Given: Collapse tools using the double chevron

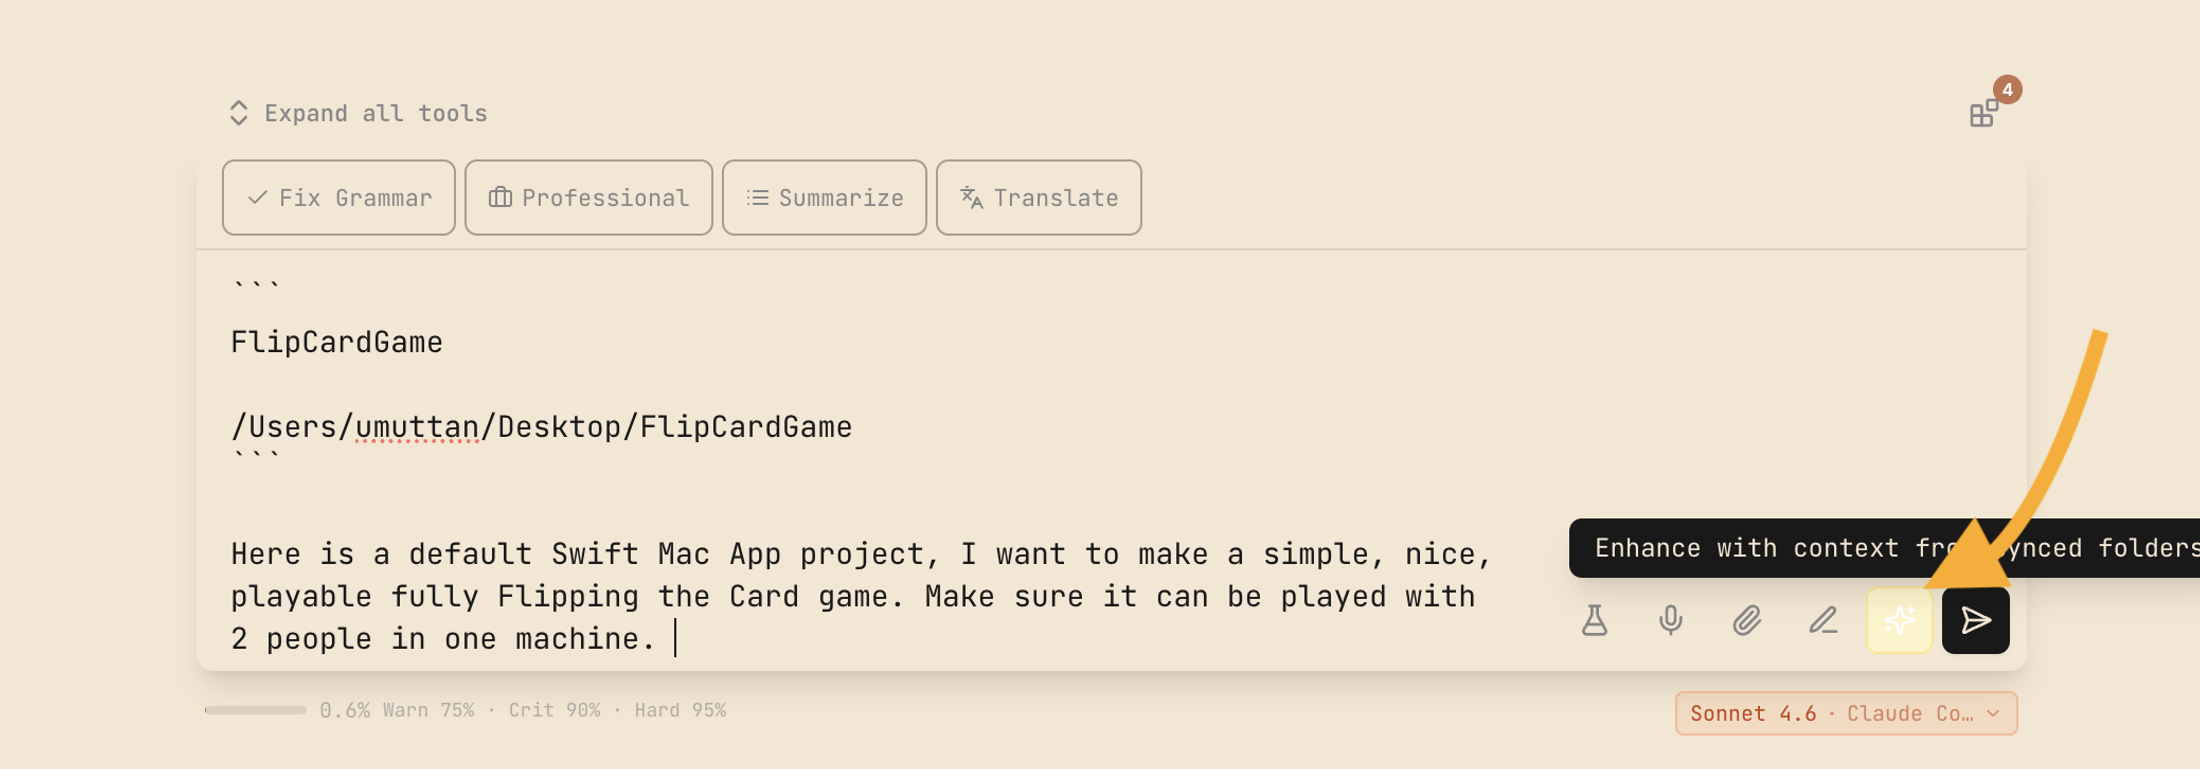Looking at the screenshot, I should pos(239,113).
